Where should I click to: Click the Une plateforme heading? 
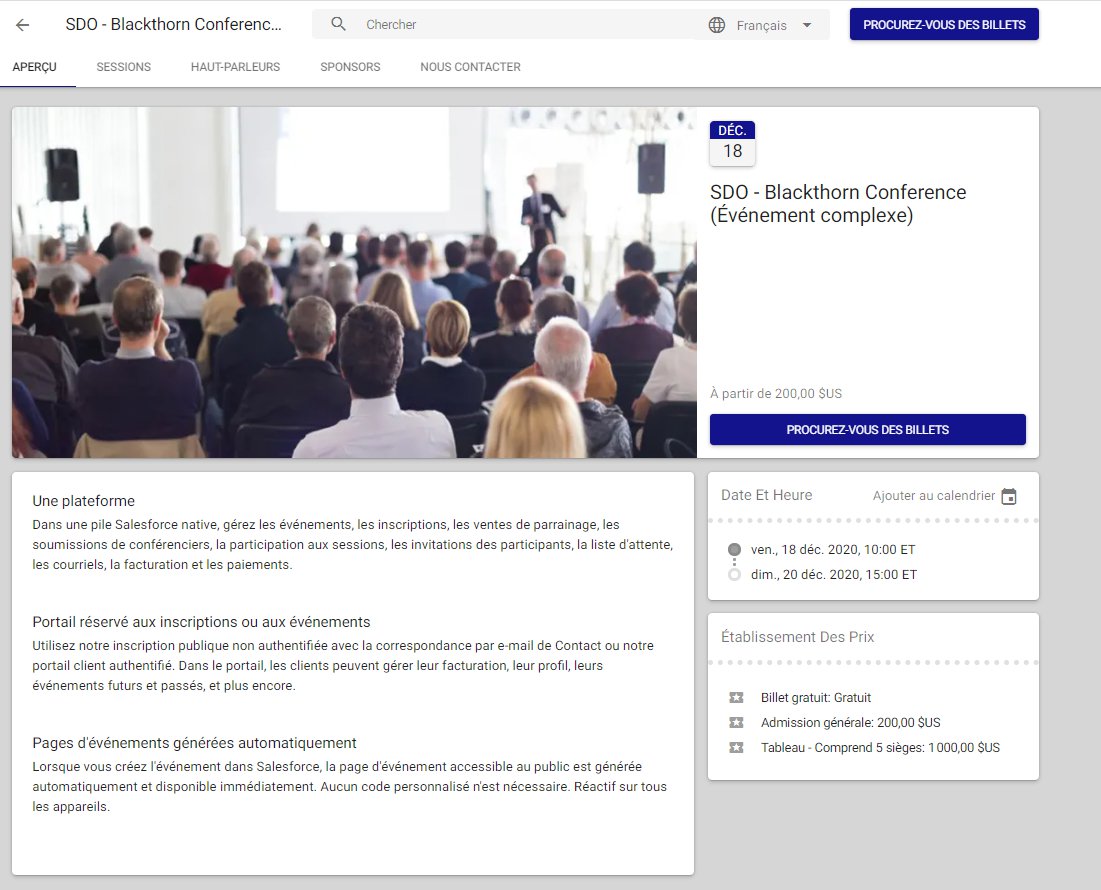(84, 501)
